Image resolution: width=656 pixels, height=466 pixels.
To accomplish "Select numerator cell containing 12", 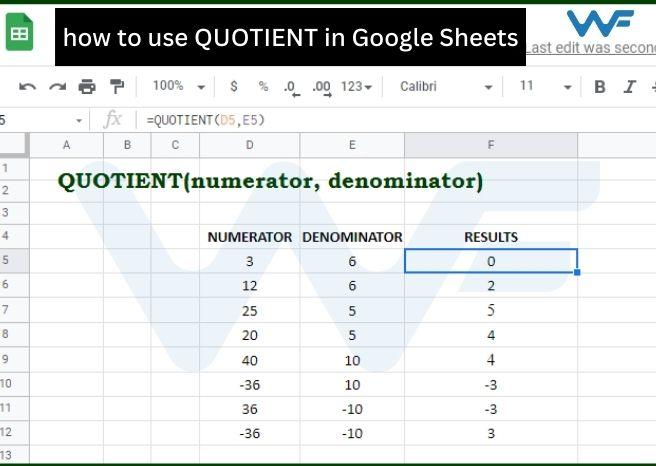I will [x=250, y=286].
